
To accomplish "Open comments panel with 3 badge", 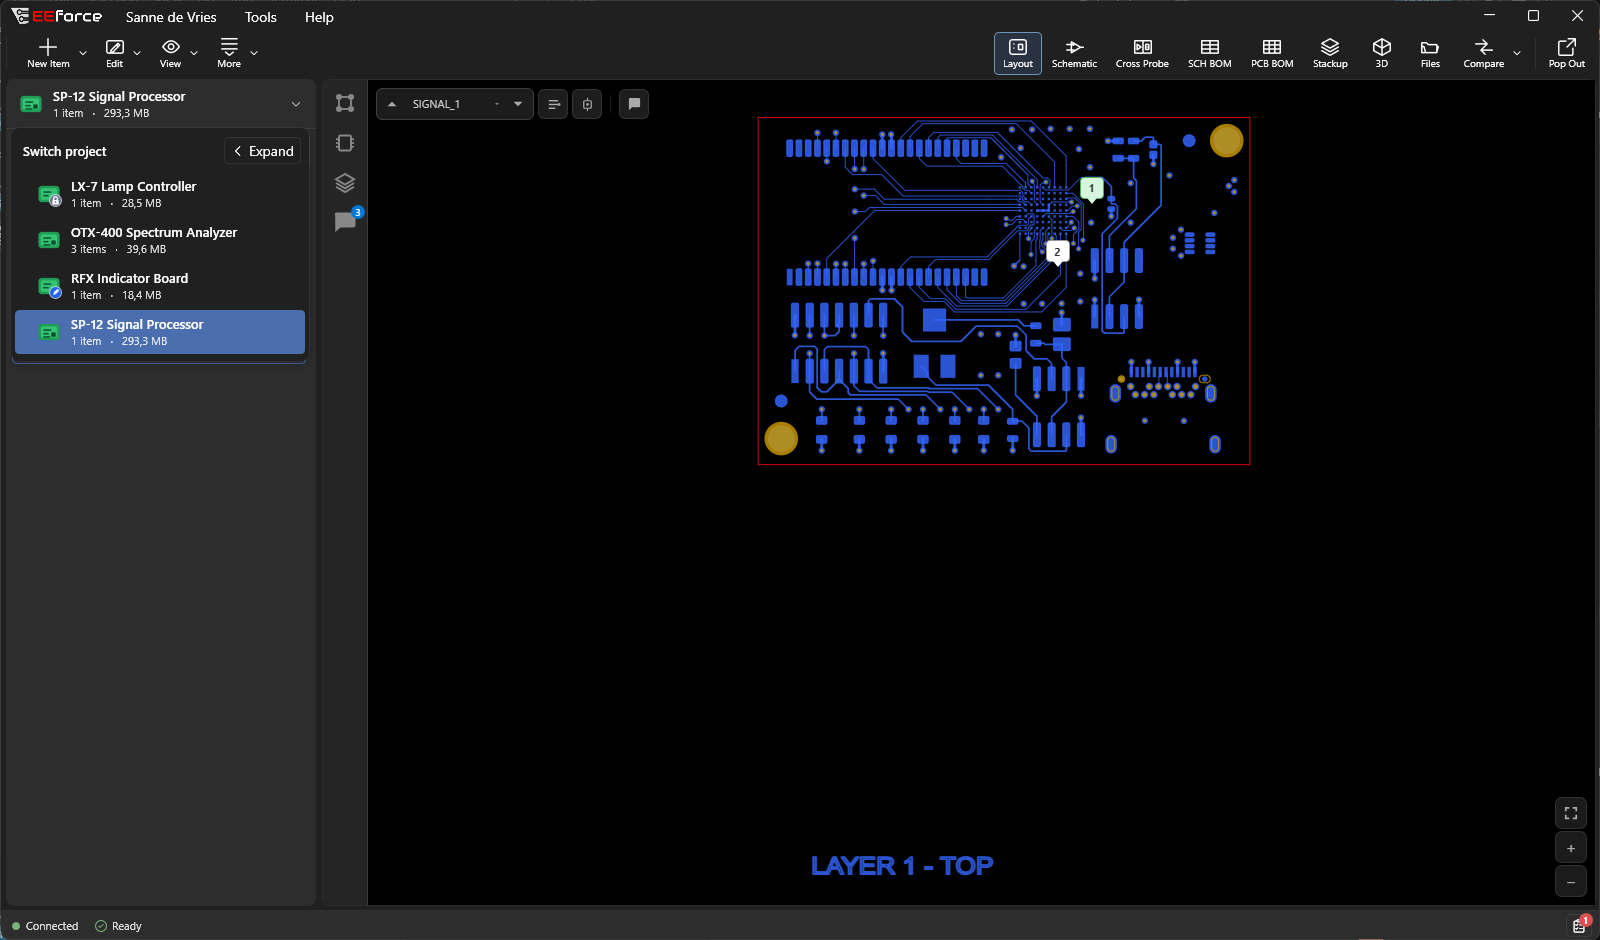I will pyautogui.click(x=346, y=221).
